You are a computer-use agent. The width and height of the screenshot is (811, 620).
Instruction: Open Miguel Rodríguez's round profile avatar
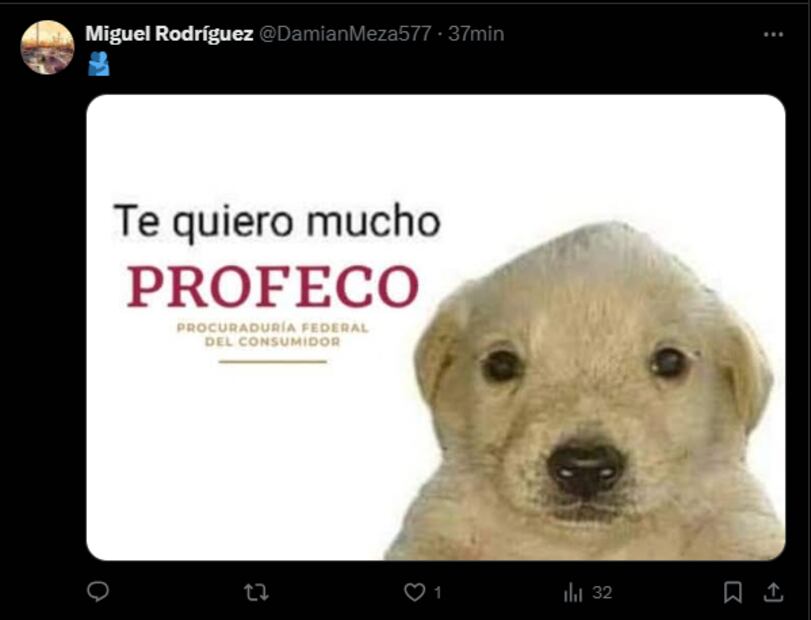click(x=47, y=48)
